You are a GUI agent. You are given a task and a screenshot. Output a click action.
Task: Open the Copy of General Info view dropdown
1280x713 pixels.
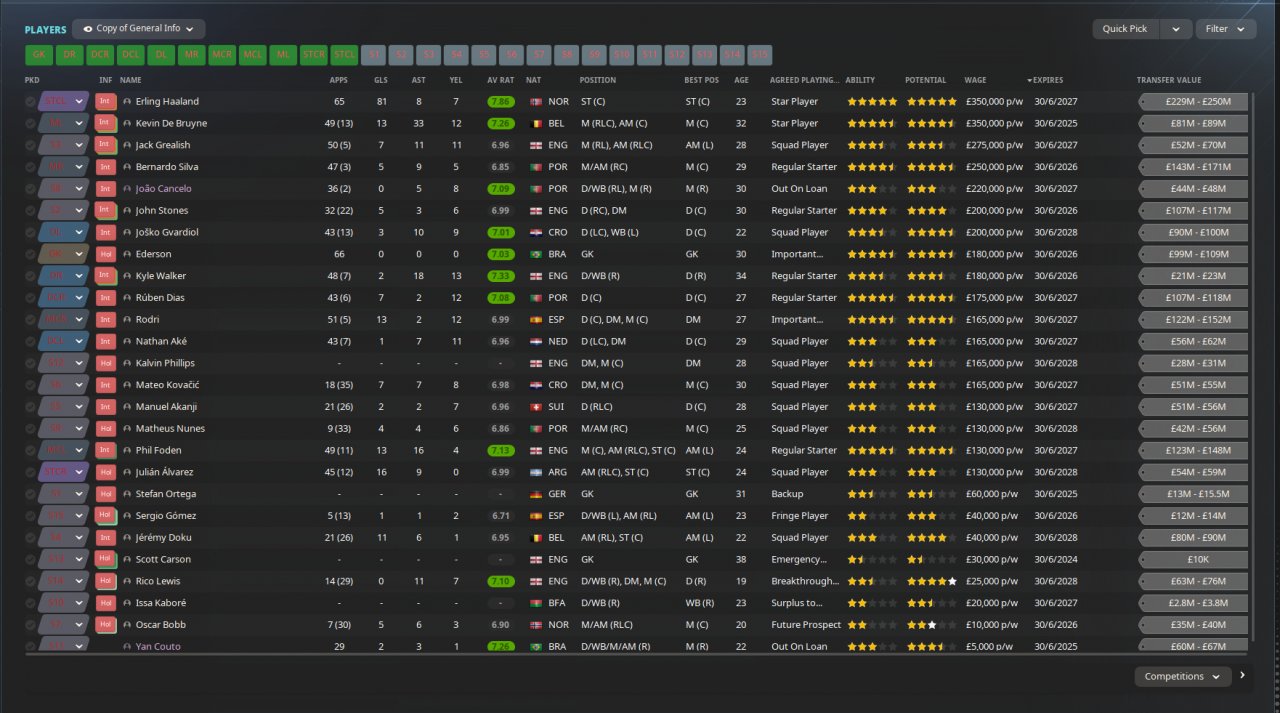click(139, 29)
